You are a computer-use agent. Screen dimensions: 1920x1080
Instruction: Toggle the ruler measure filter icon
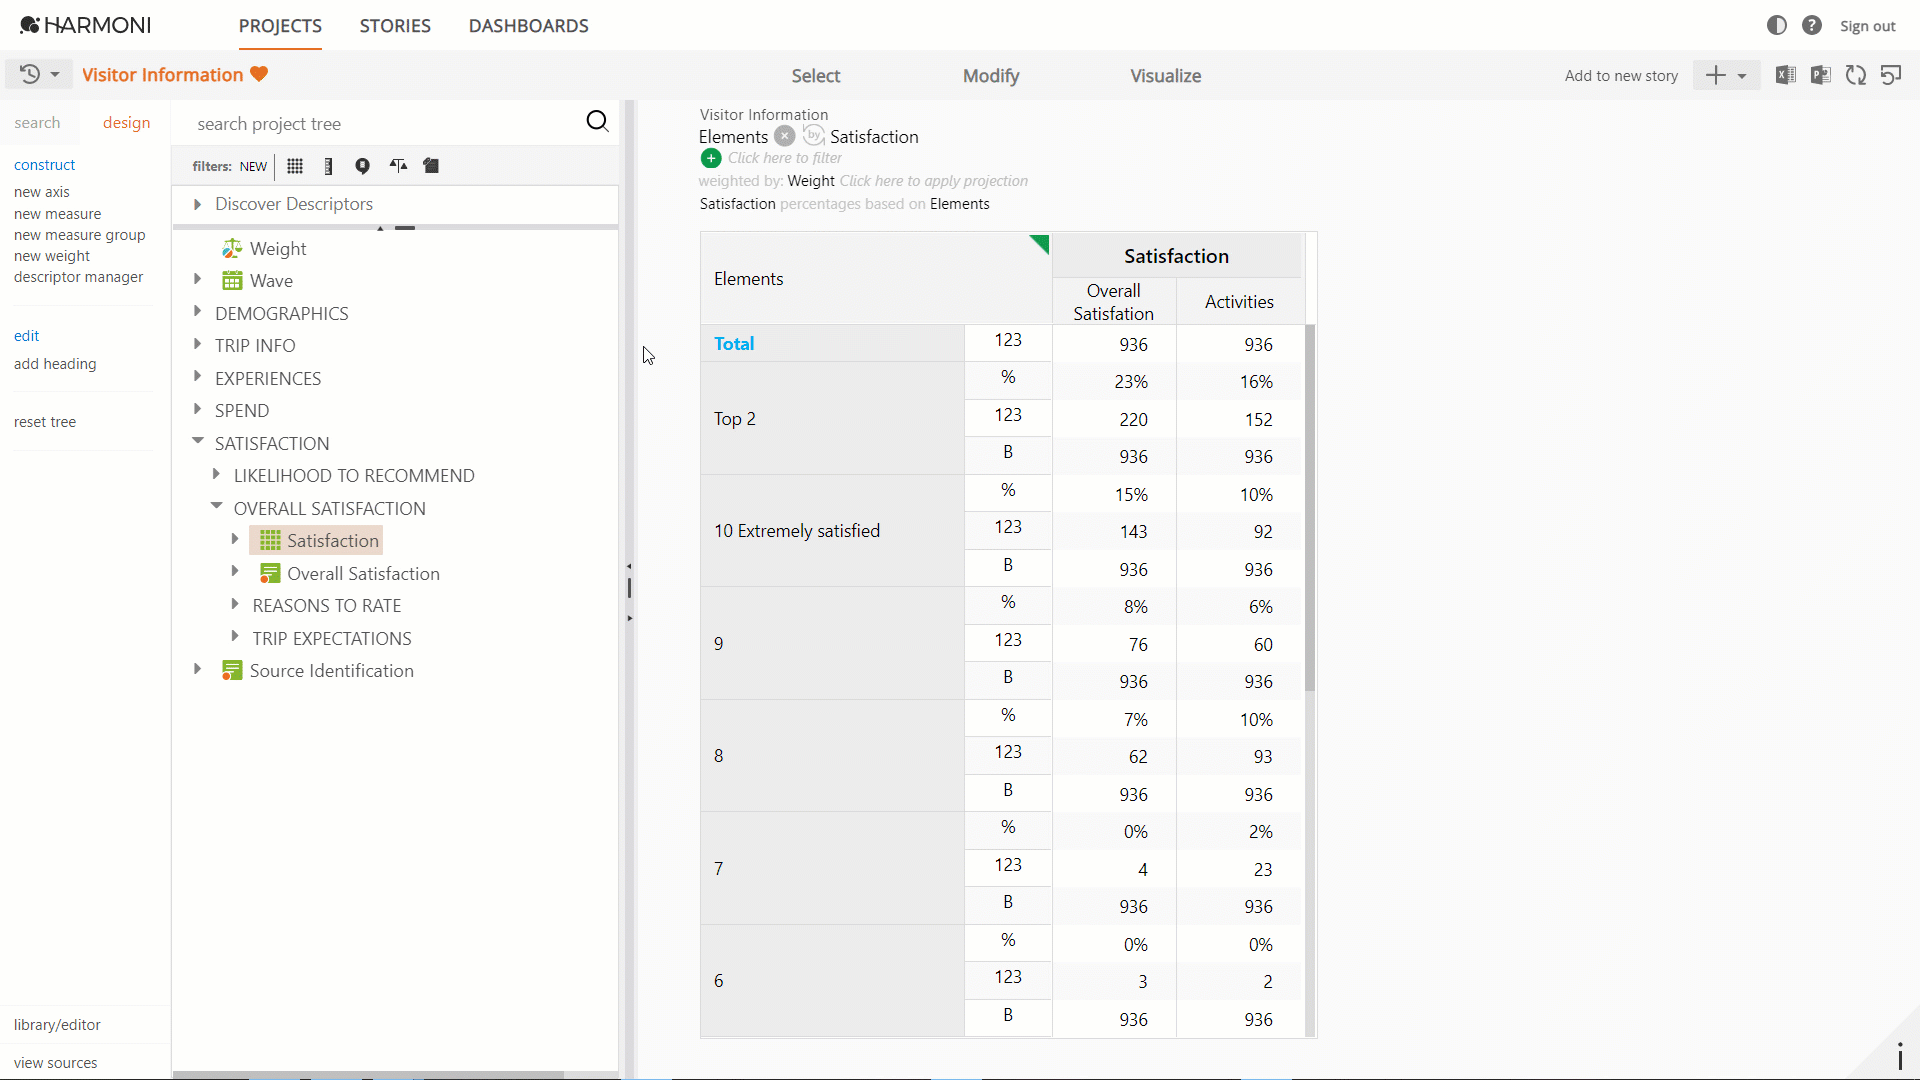(328, 166)
